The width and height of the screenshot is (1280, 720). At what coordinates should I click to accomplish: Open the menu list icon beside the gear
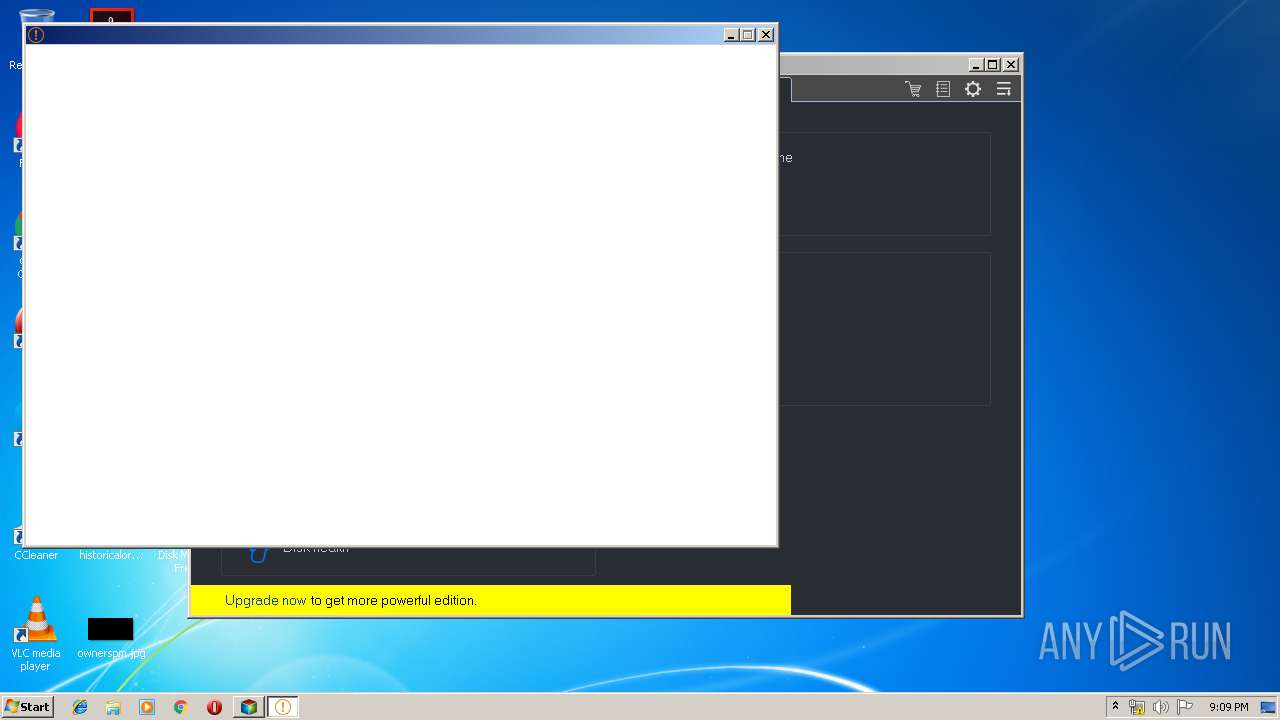click(1003, 89)
